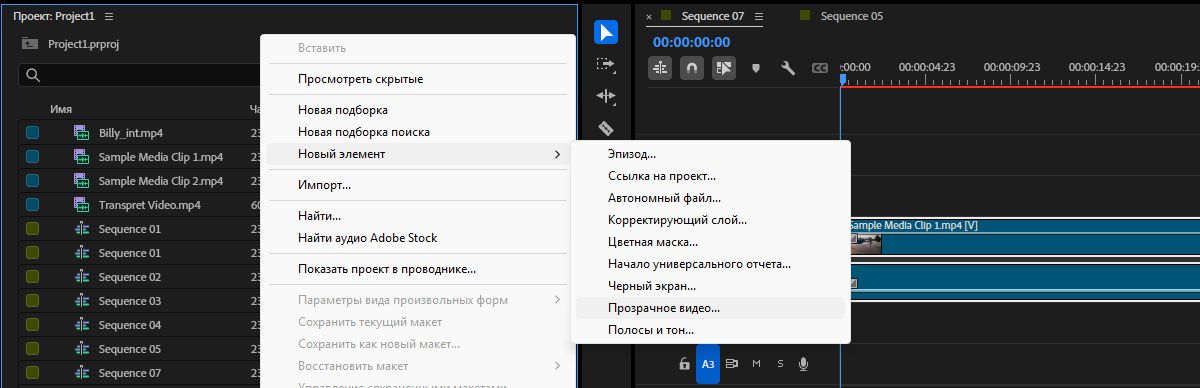Switch to the Sequence 07 timeline tab
The width and height of the screenshot is (1200, 388).
(x=713, y=16)
